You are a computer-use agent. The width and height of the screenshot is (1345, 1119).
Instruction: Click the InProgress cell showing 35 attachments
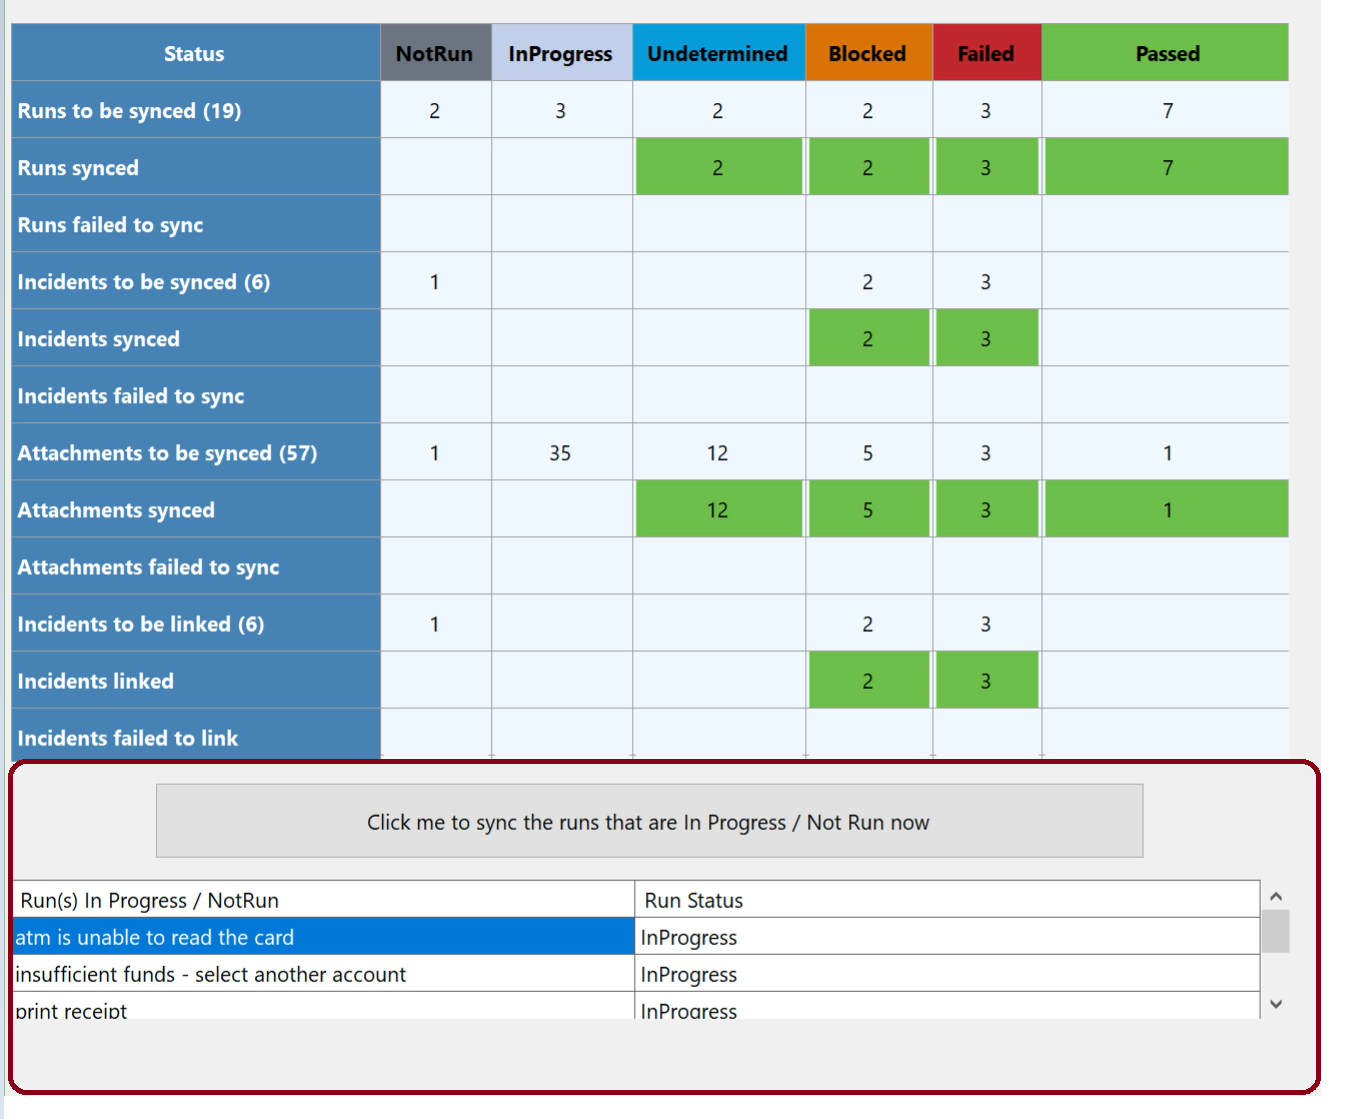coord(560,453)
